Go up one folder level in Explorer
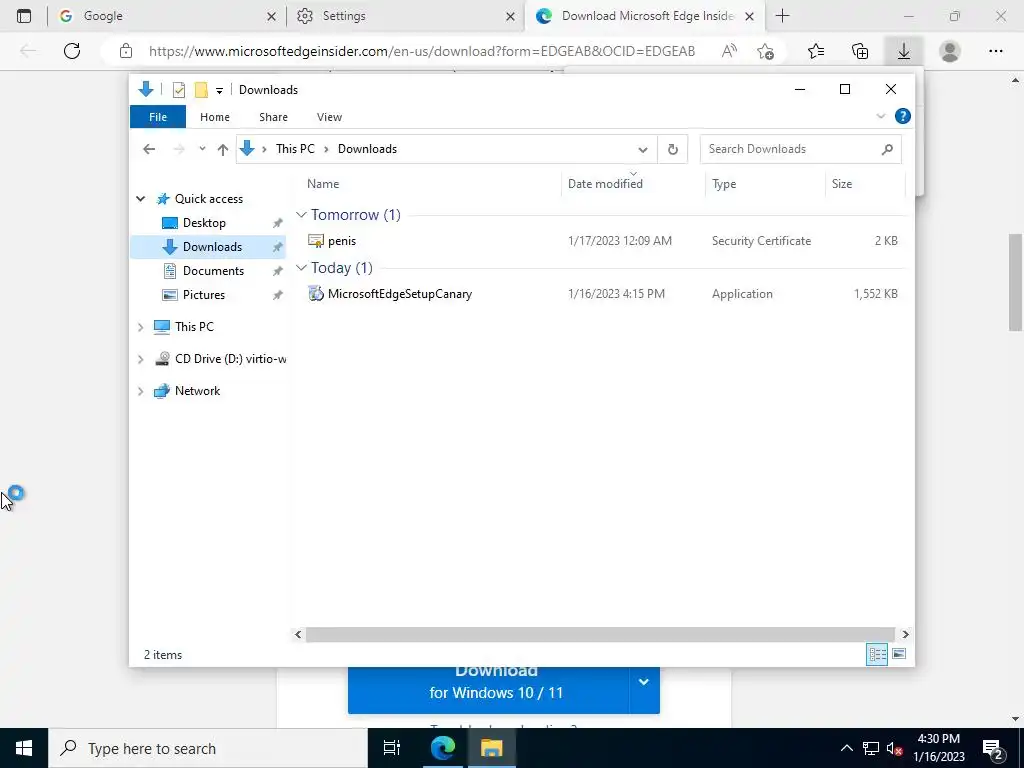 223,150
